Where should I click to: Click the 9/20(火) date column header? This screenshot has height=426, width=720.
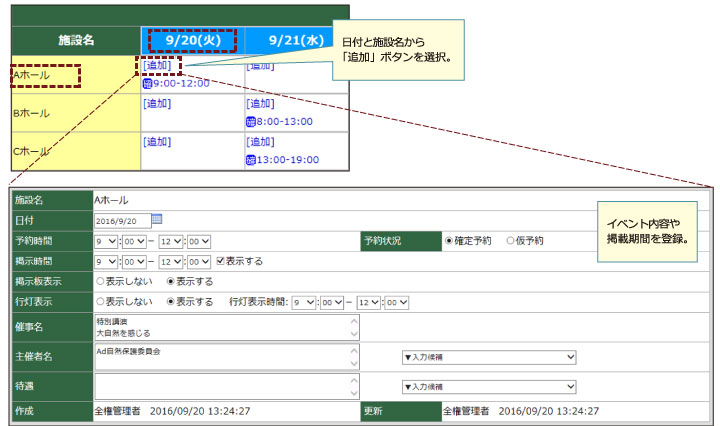[x=191, y=41]
